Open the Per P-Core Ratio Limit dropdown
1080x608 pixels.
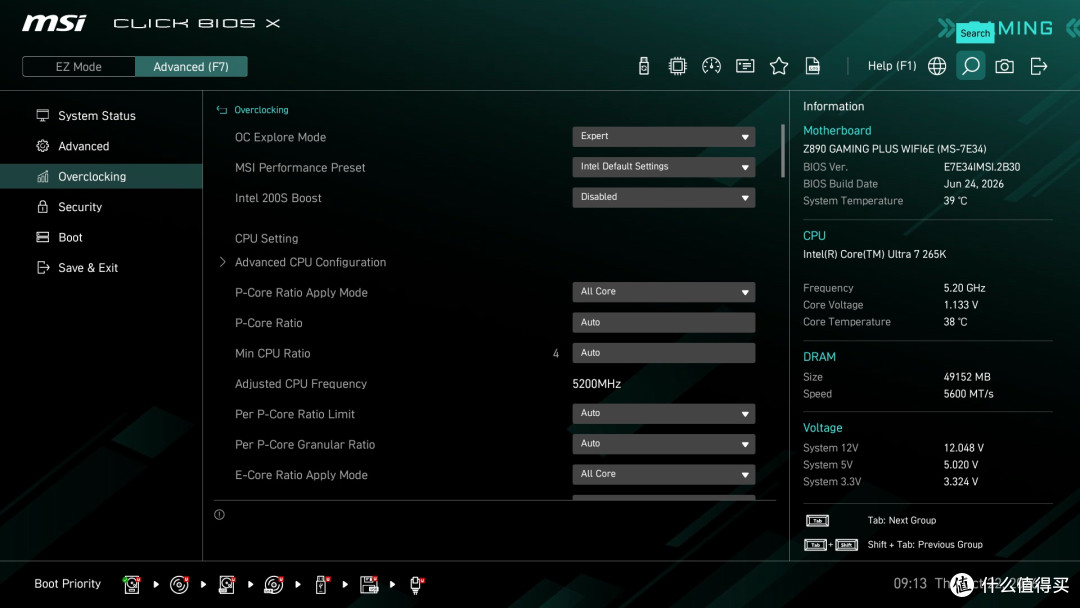[663, 413]
